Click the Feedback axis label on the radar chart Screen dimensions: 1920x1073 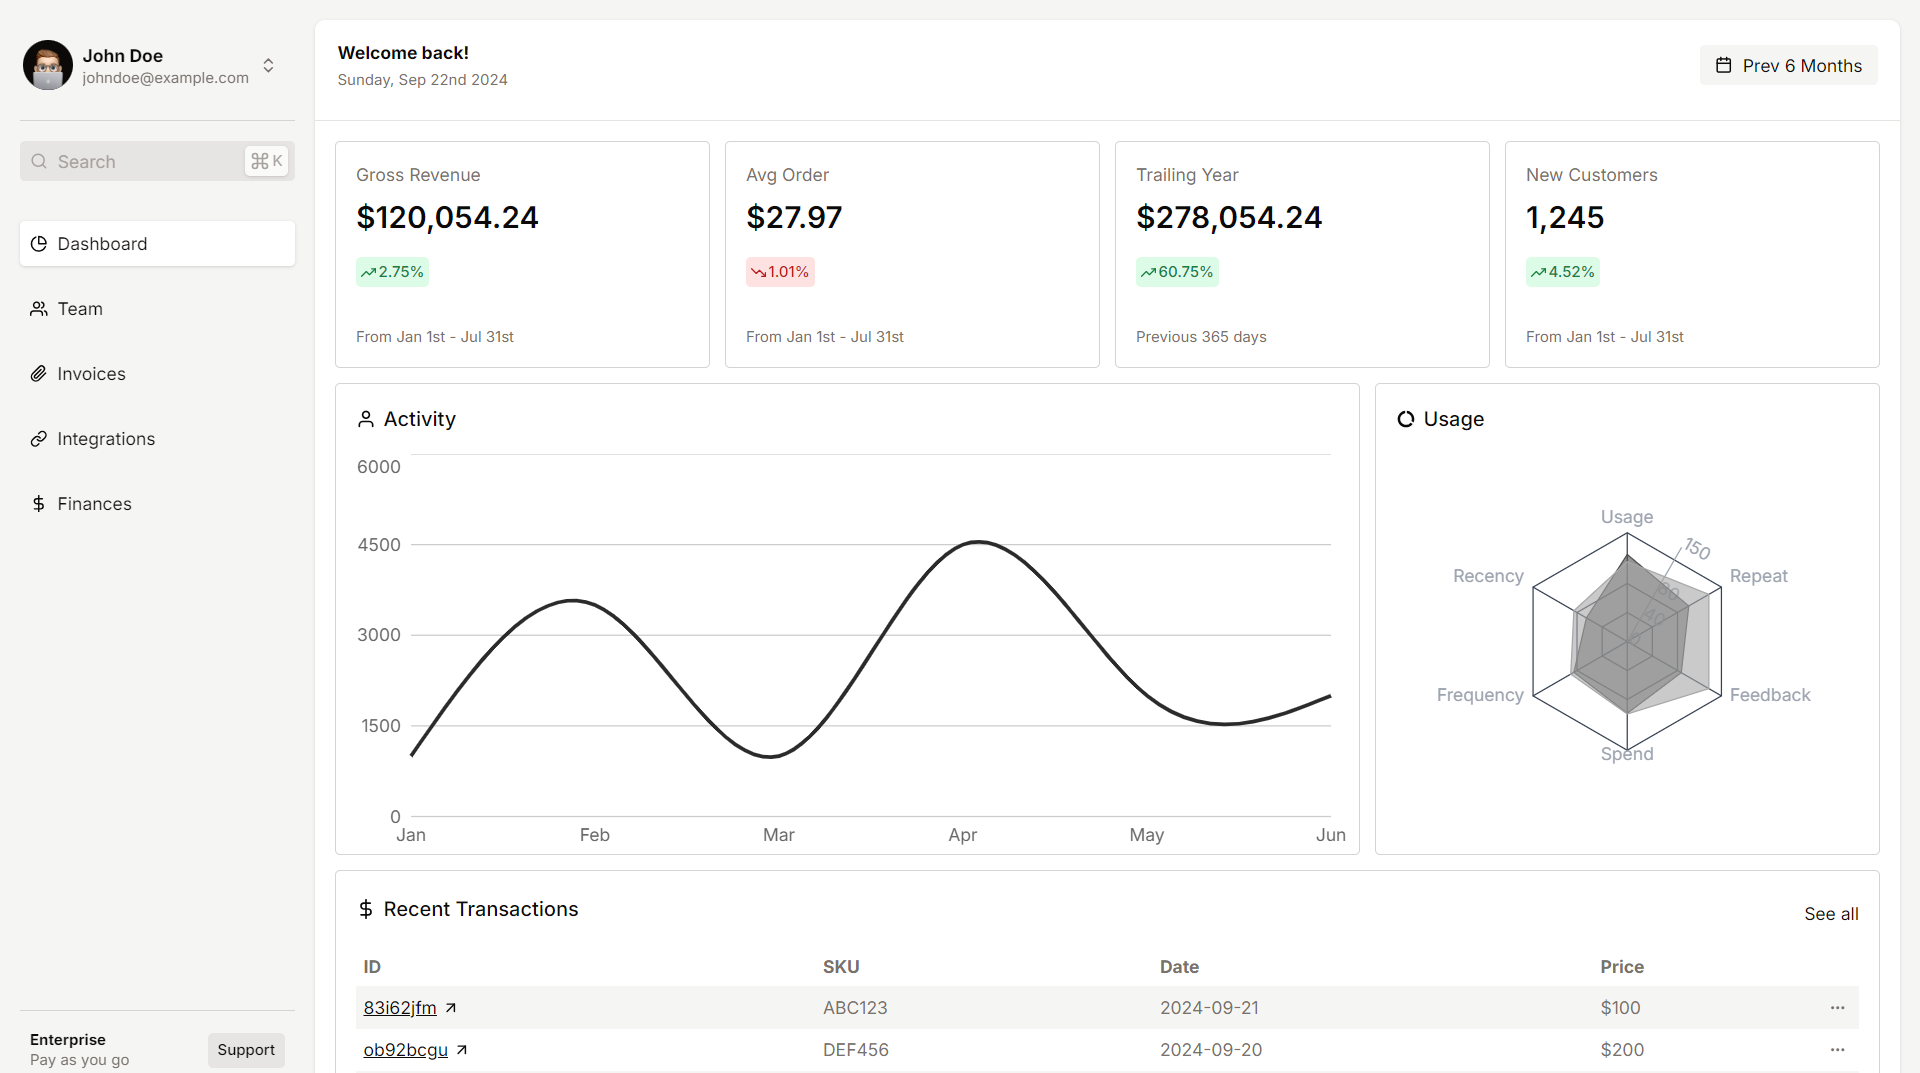point(1770,695)
